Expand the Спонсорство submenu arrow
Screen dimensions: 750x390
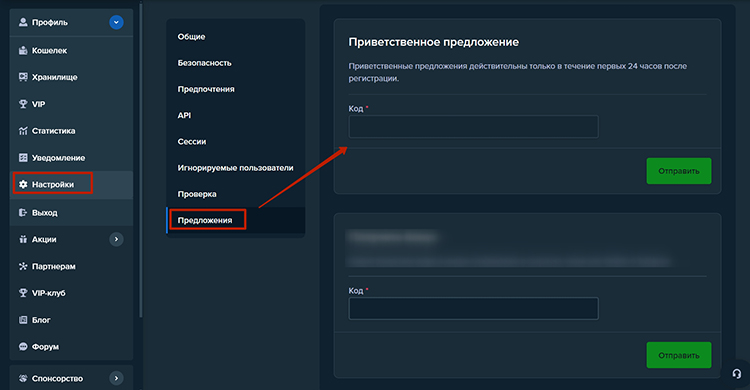coord(116,379)
